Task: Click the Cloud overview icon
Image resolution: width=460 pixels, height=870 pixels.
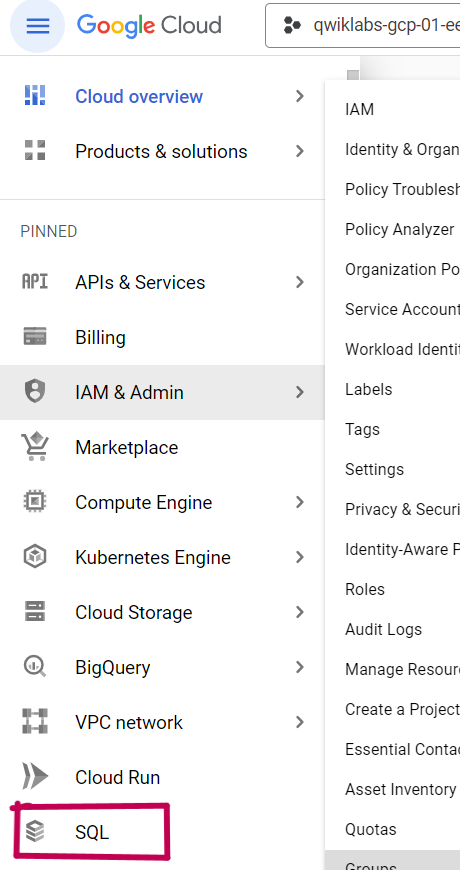Action: (35, 96)
